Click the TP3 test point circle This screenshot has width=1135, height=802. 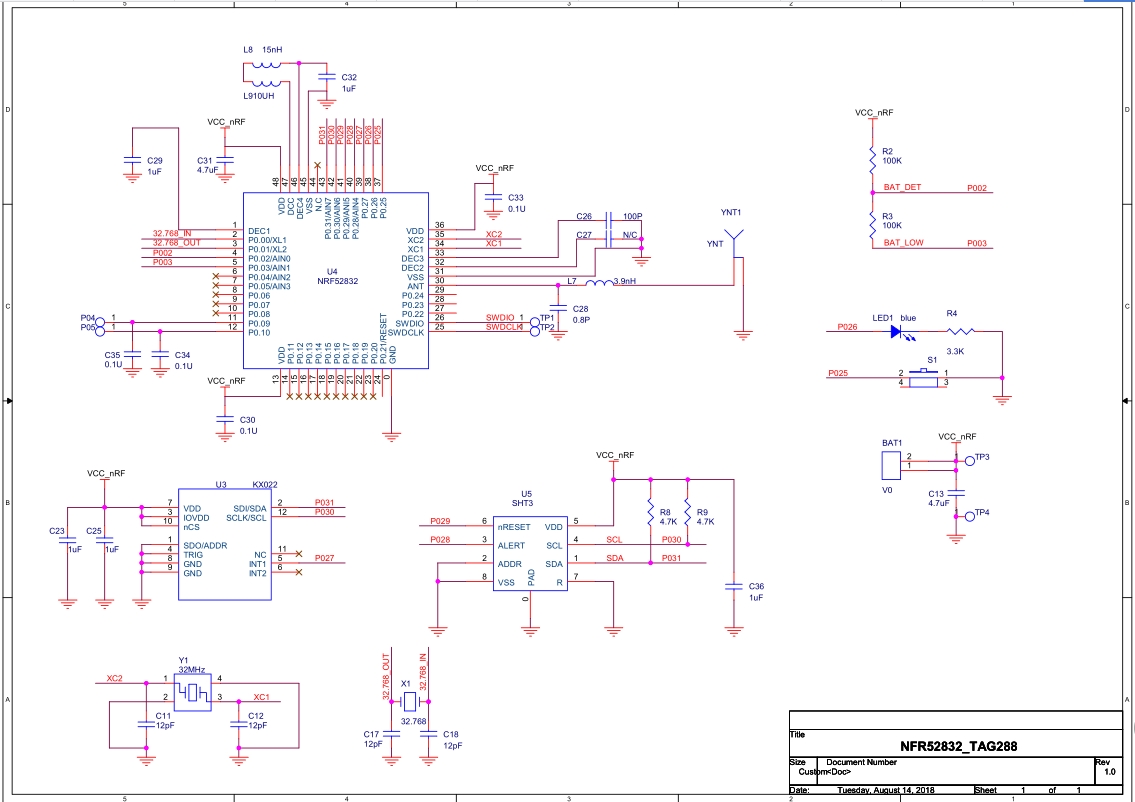click(970, 460)
